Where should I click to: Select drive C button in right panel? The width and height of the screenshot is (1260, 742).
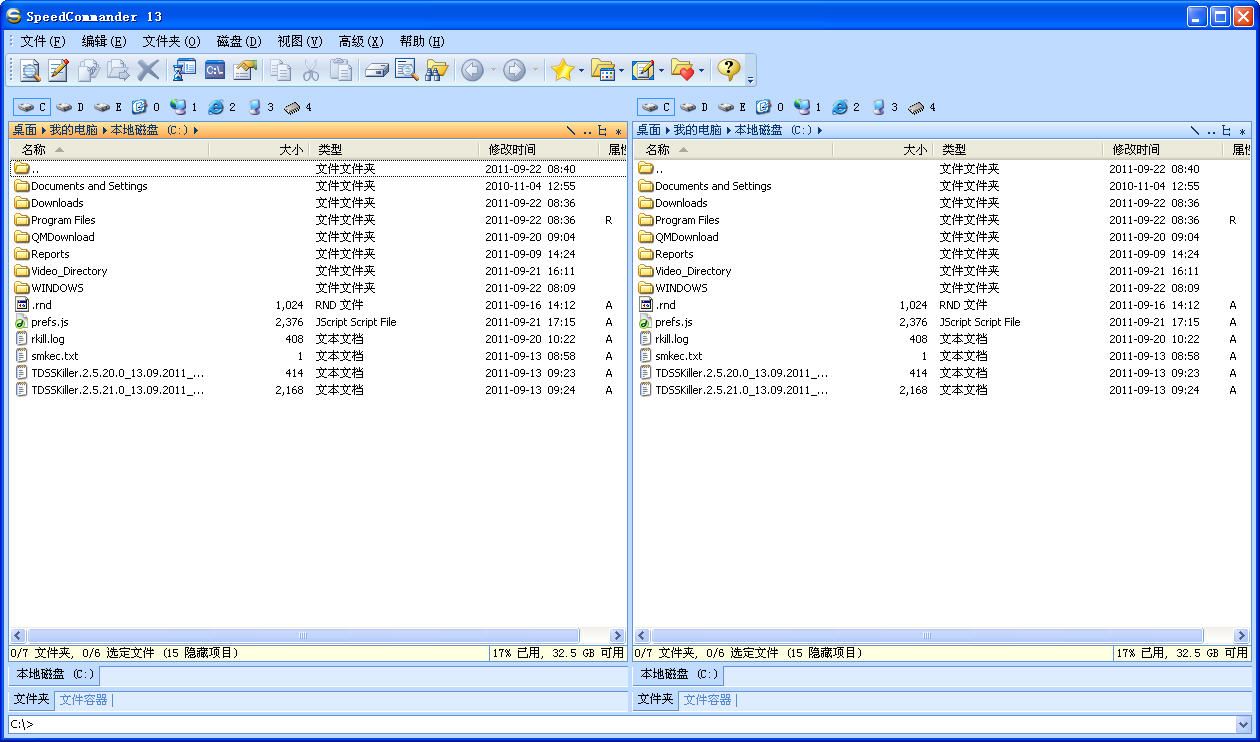point(656,107)
